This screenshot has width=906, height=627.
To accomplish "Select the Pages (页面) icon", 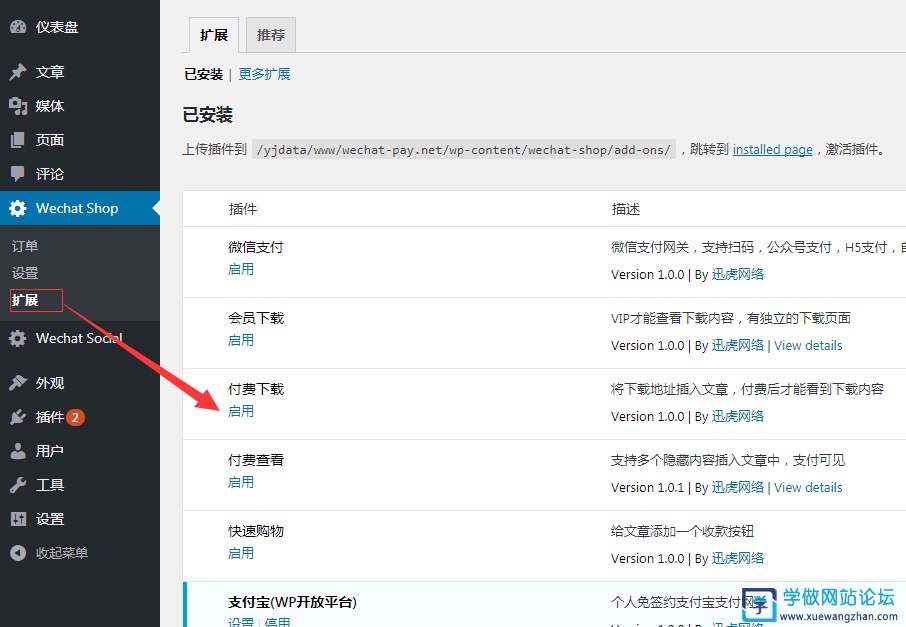I will click(x=18, y=140).
